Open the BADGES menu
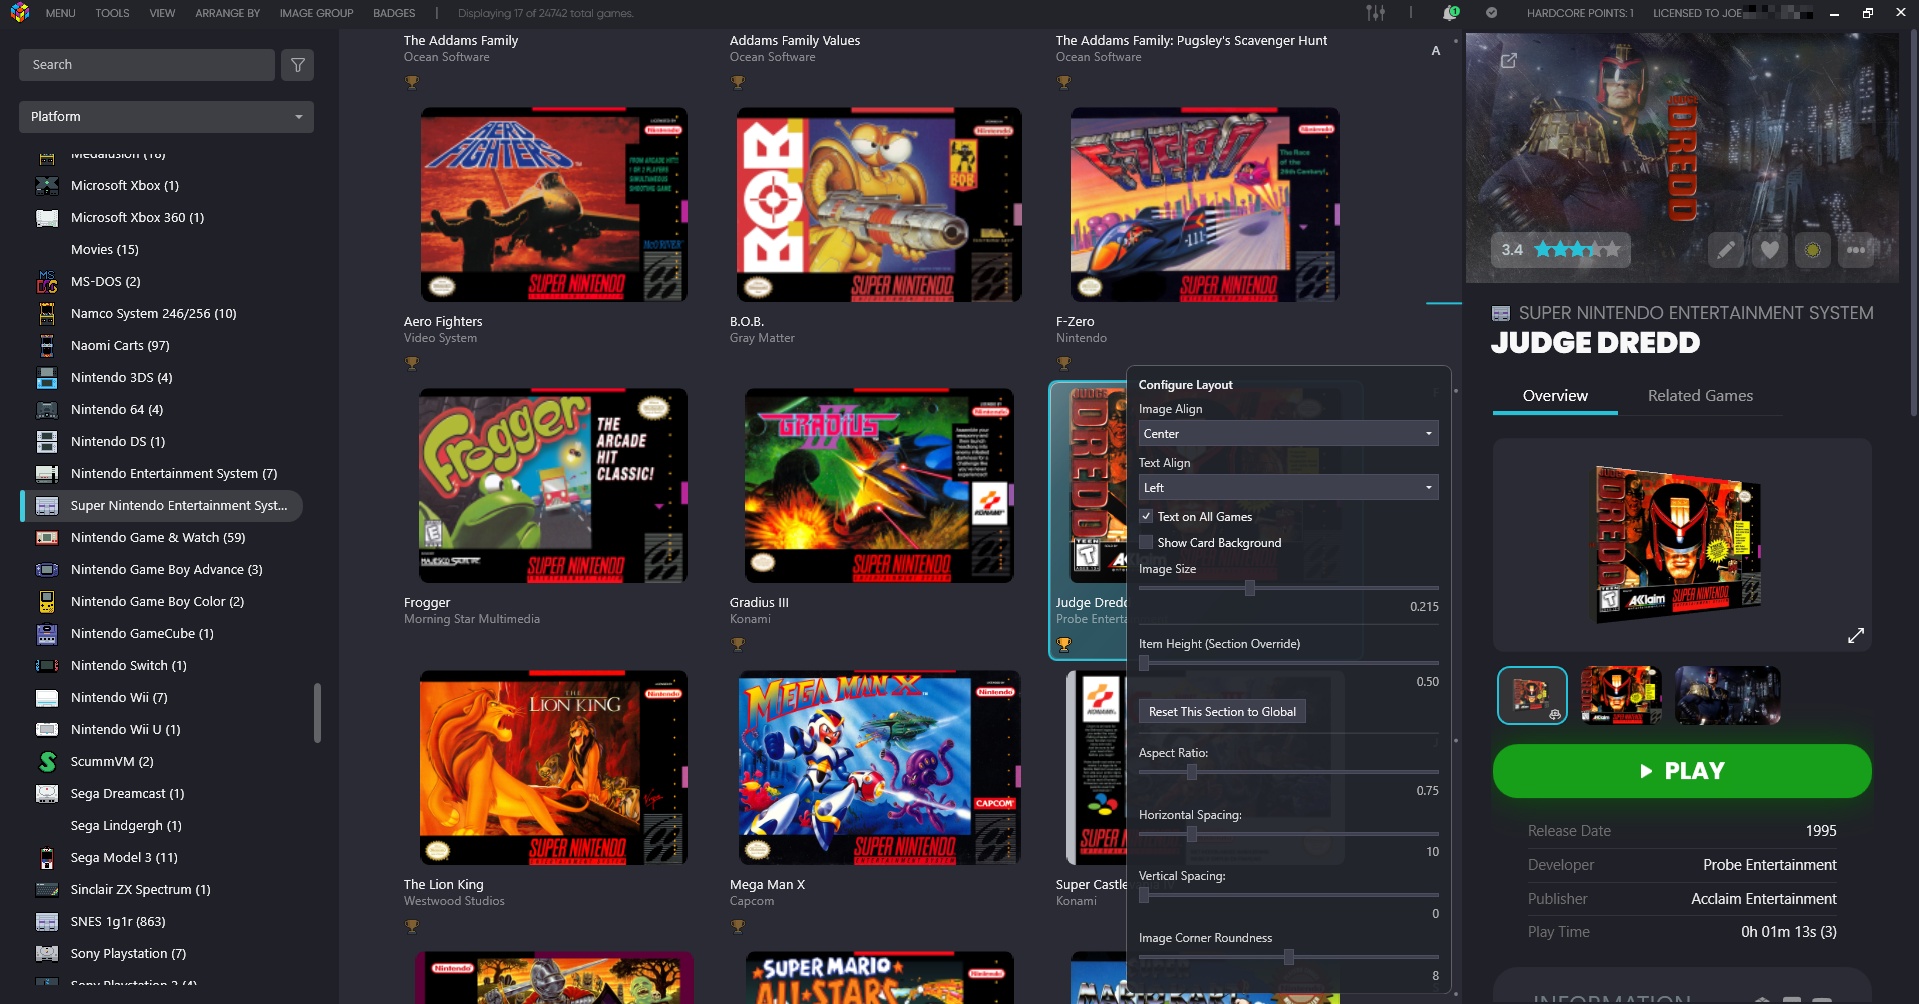1919x1004 pixels. (x=394, y=13)
